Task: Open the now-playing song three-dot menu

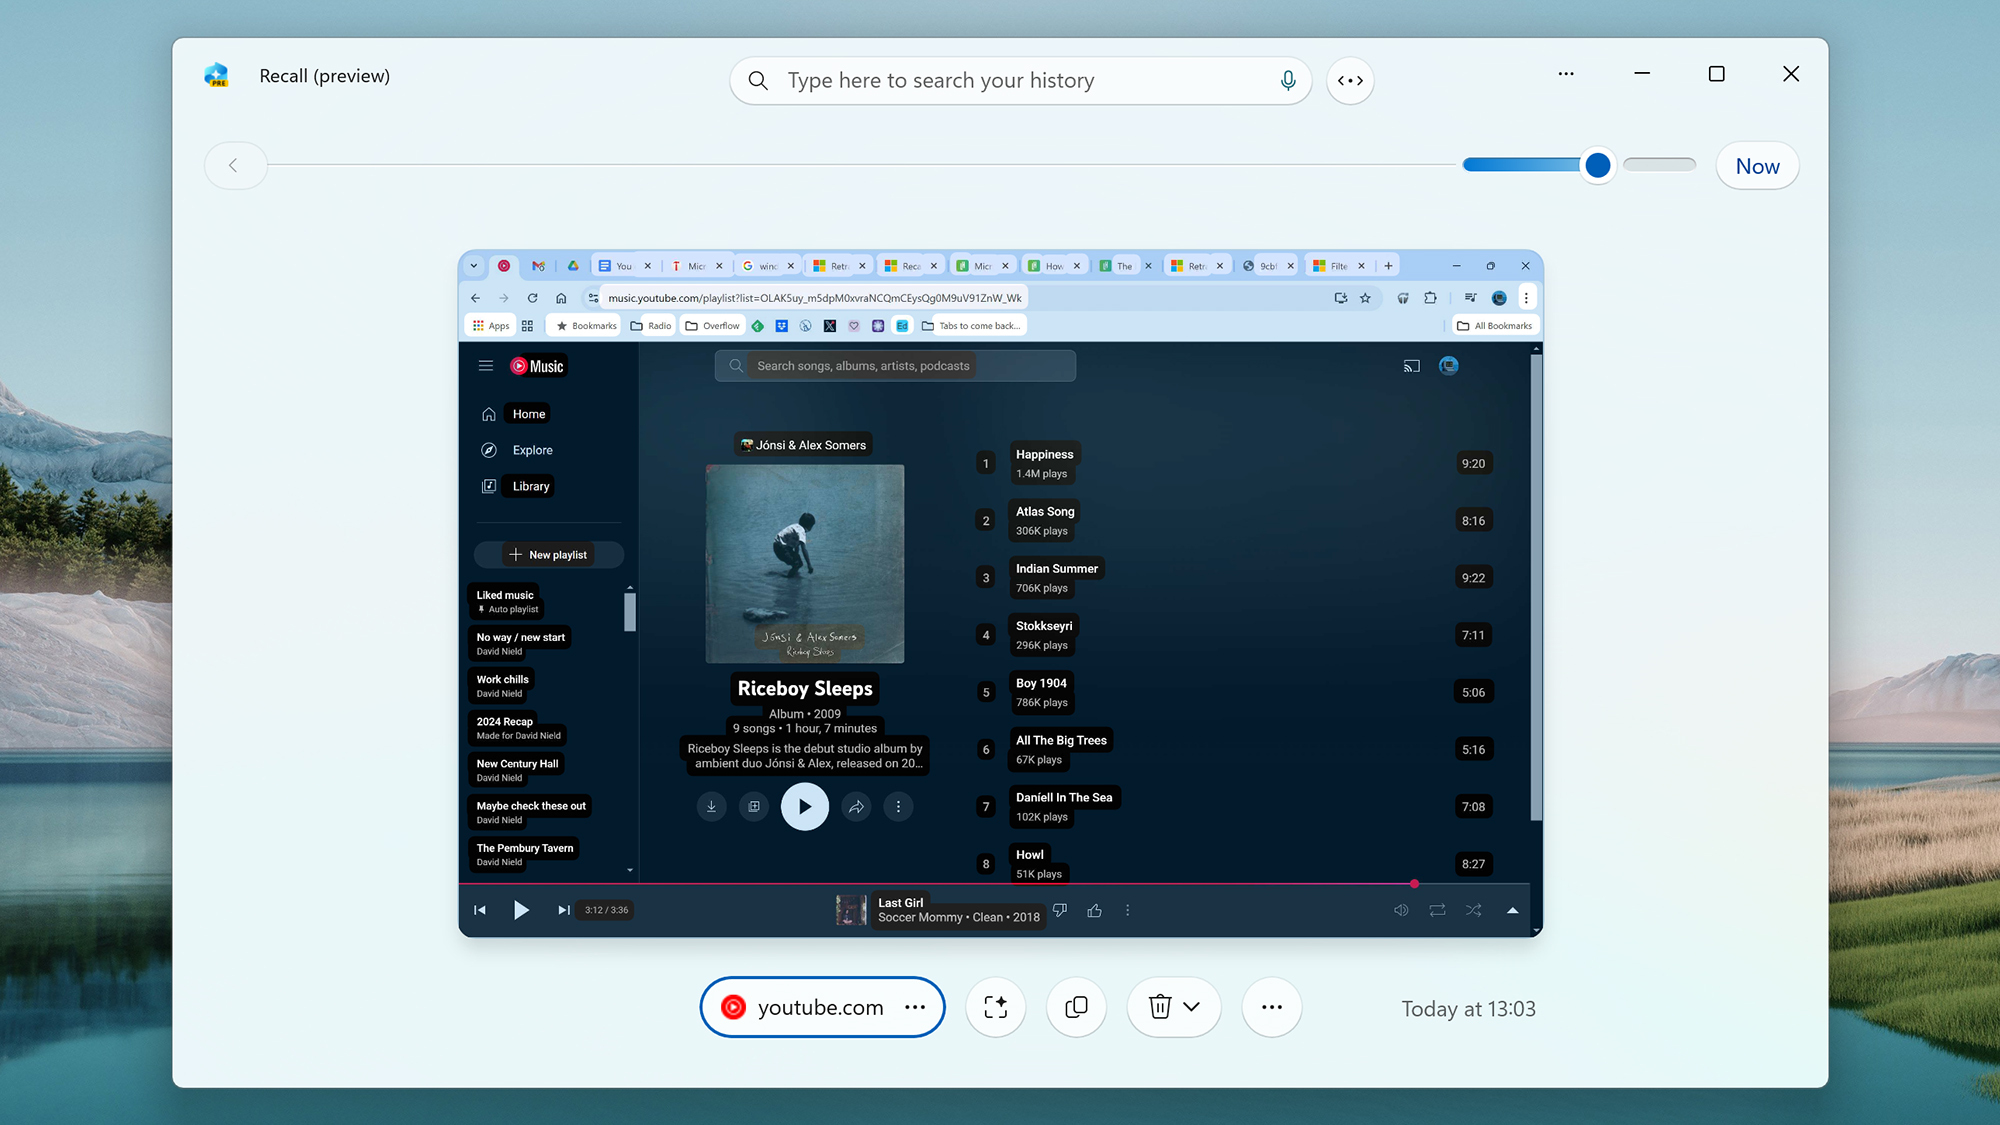Action: 1128,910
